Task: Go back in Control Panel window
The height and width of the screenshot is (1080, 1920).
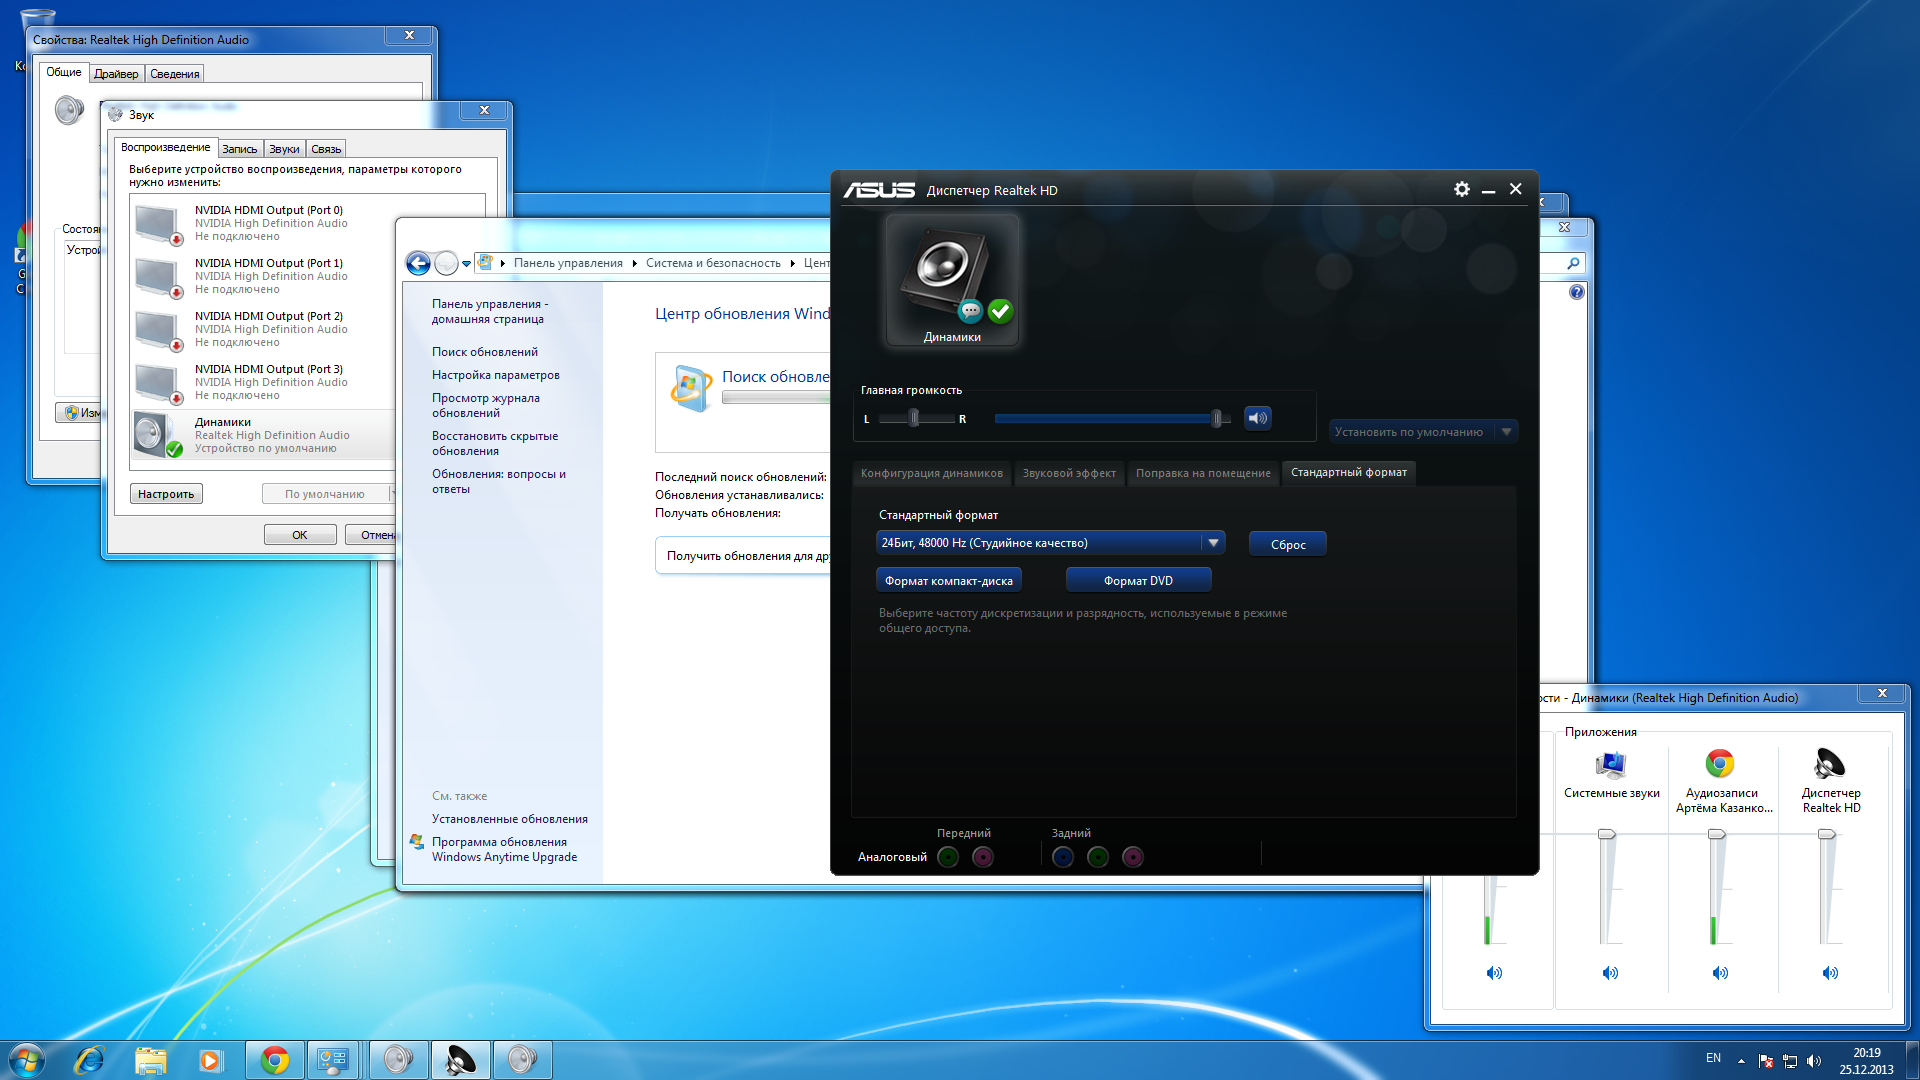Action: coord(418,263)
